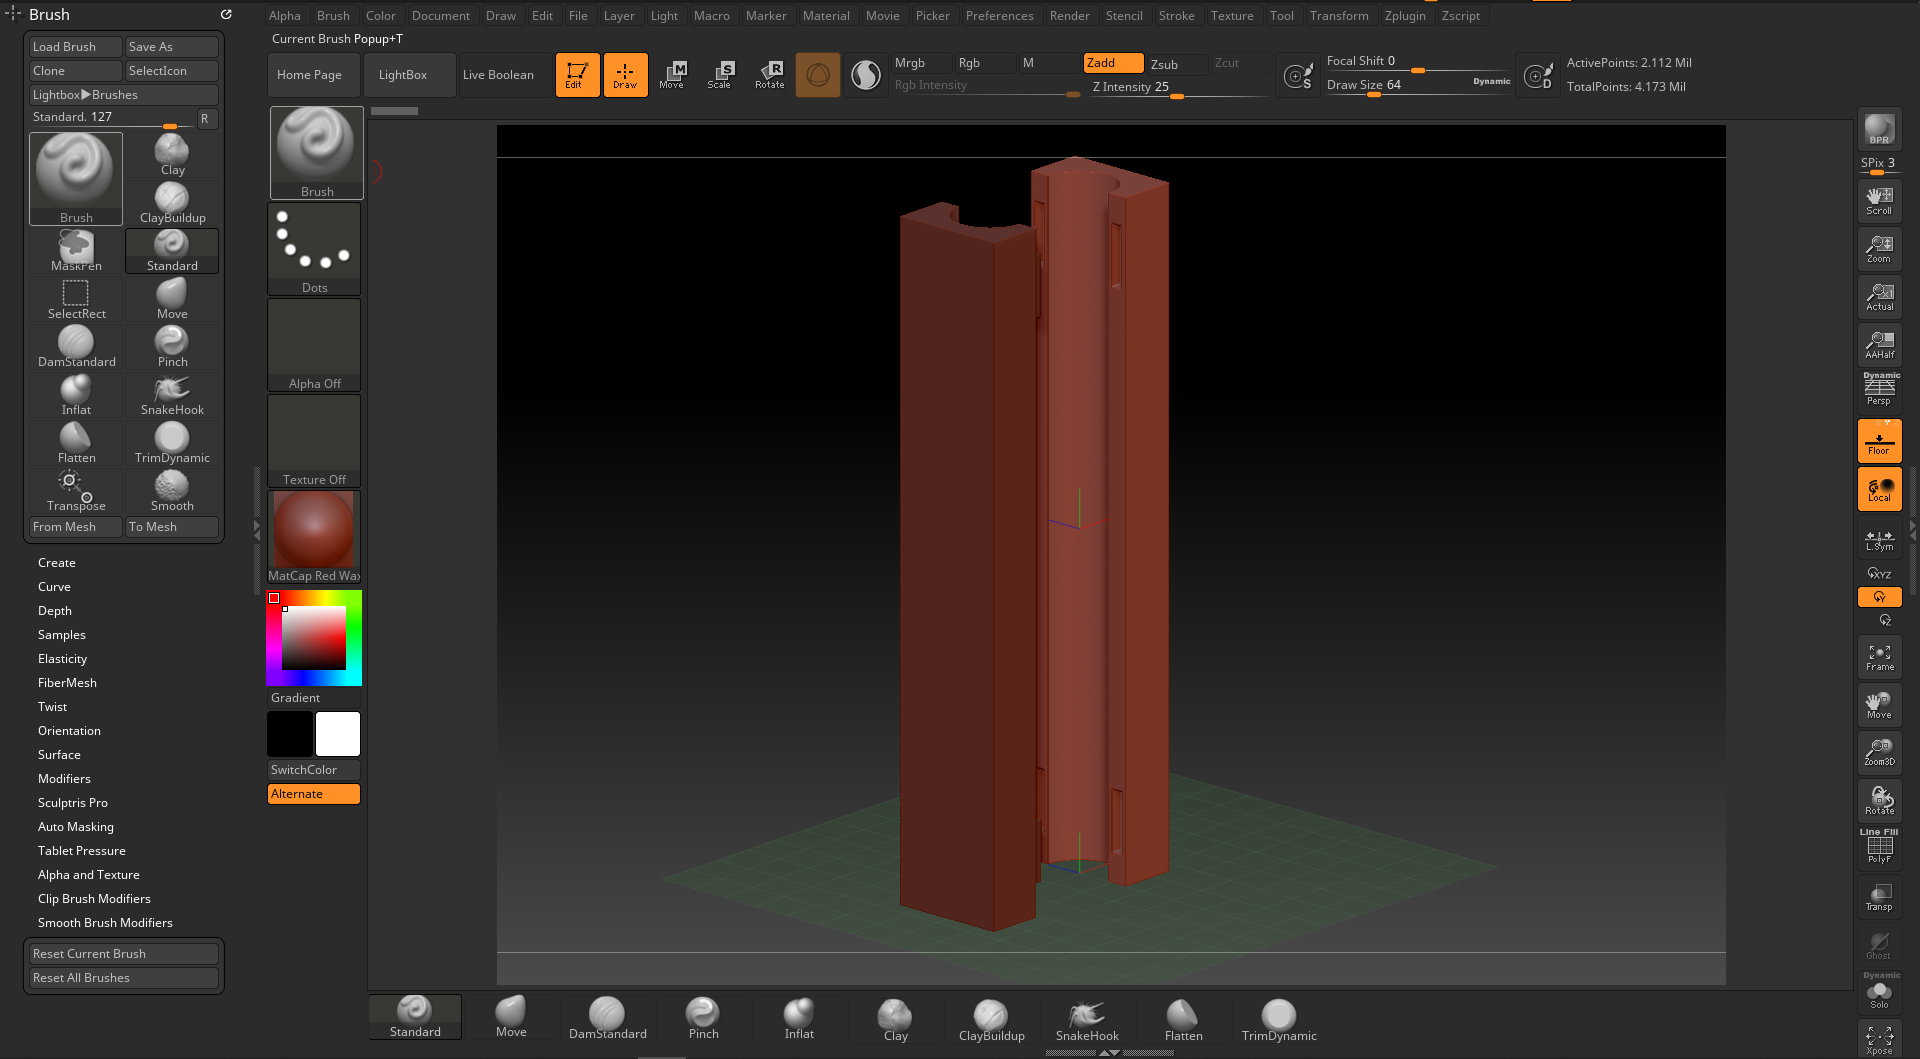The width and height of the screenshot is (1920, 1059).
Task: Enable Mrgb painting mode
Action: [920, 63]
